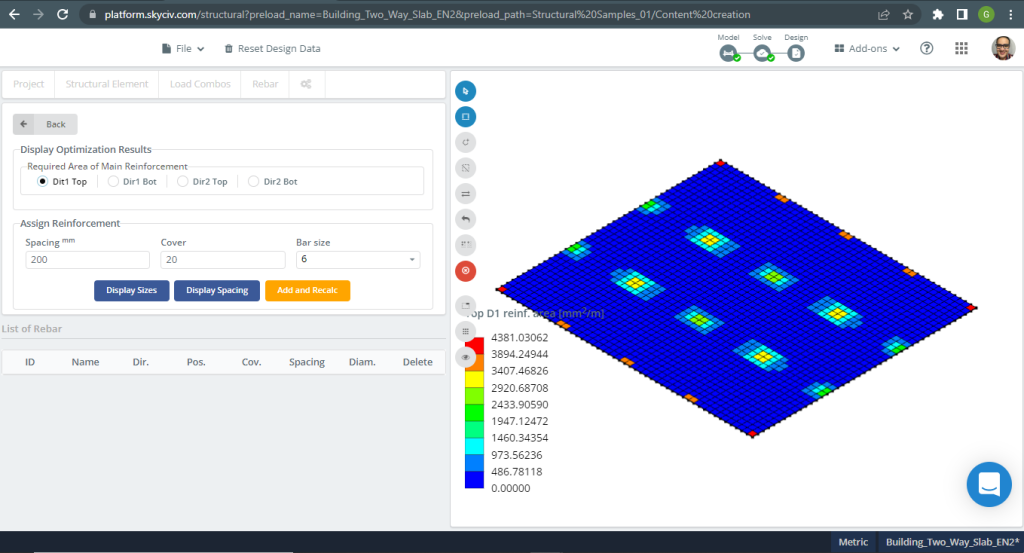The height and width of the screenshot is (553, 1024).
Task: Expand the File menu
Action: pyautogui.click(x=183, y=48)
